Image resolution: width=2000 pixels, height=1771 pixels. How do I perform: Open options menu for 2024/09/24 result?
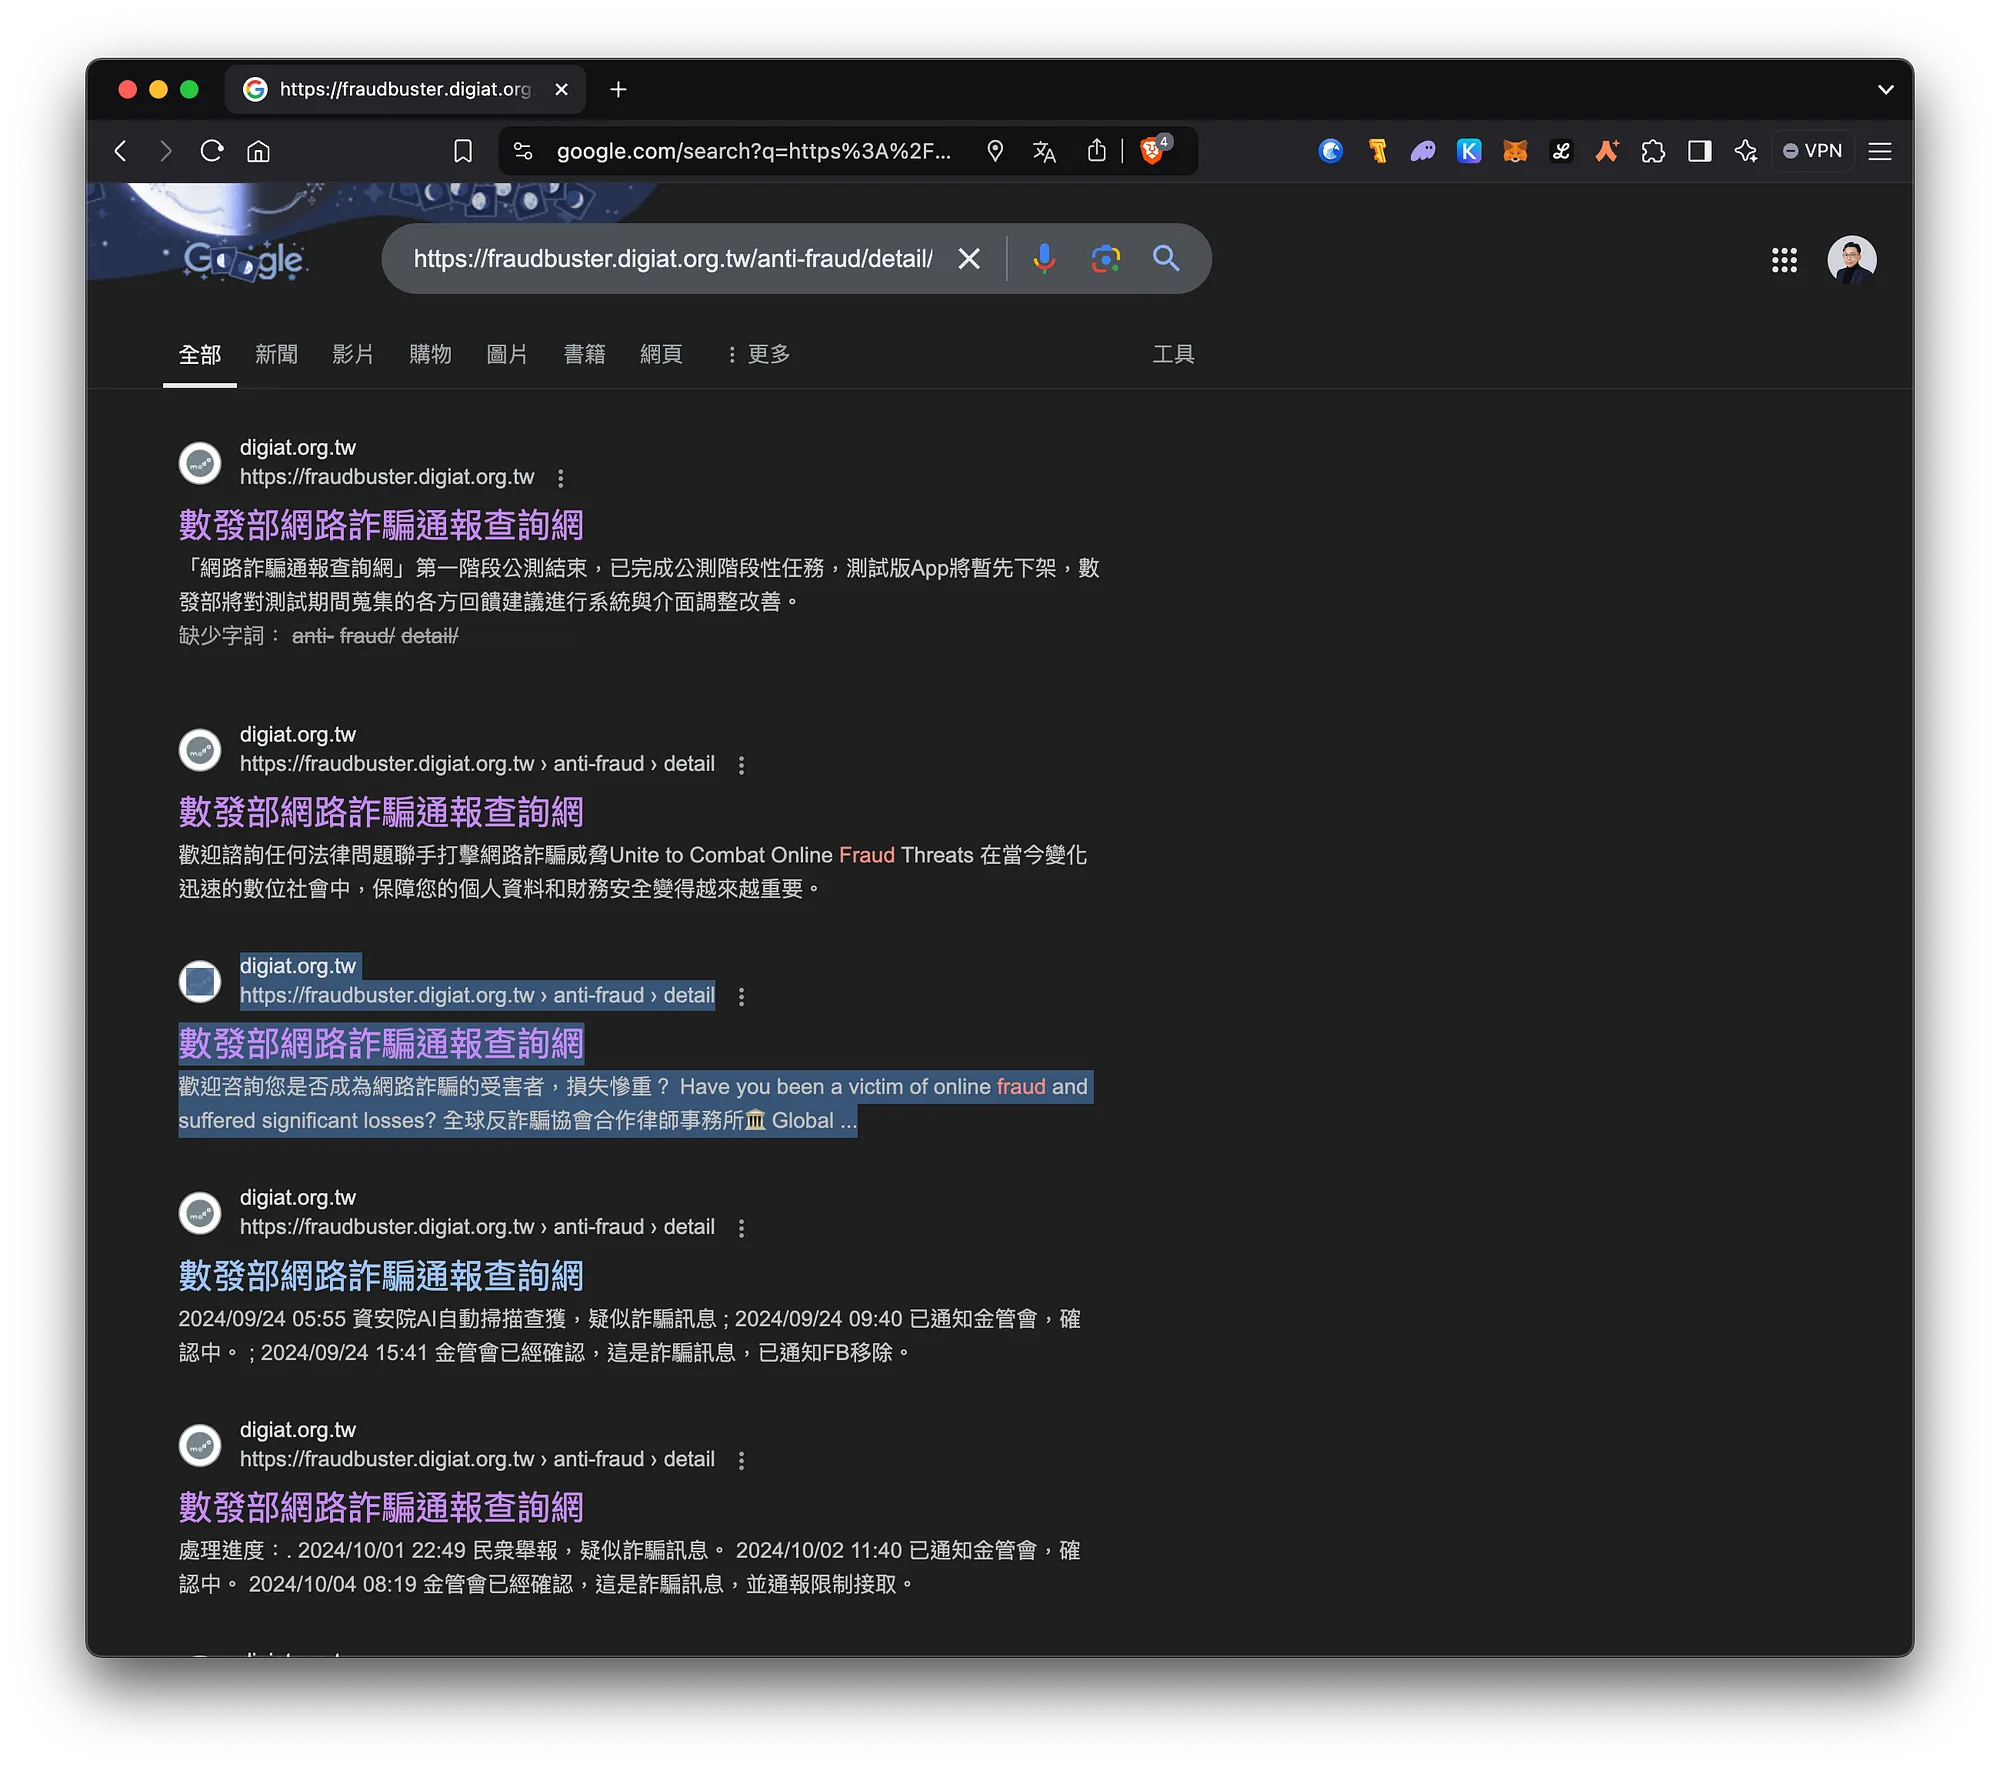[x=741, y=1228]
